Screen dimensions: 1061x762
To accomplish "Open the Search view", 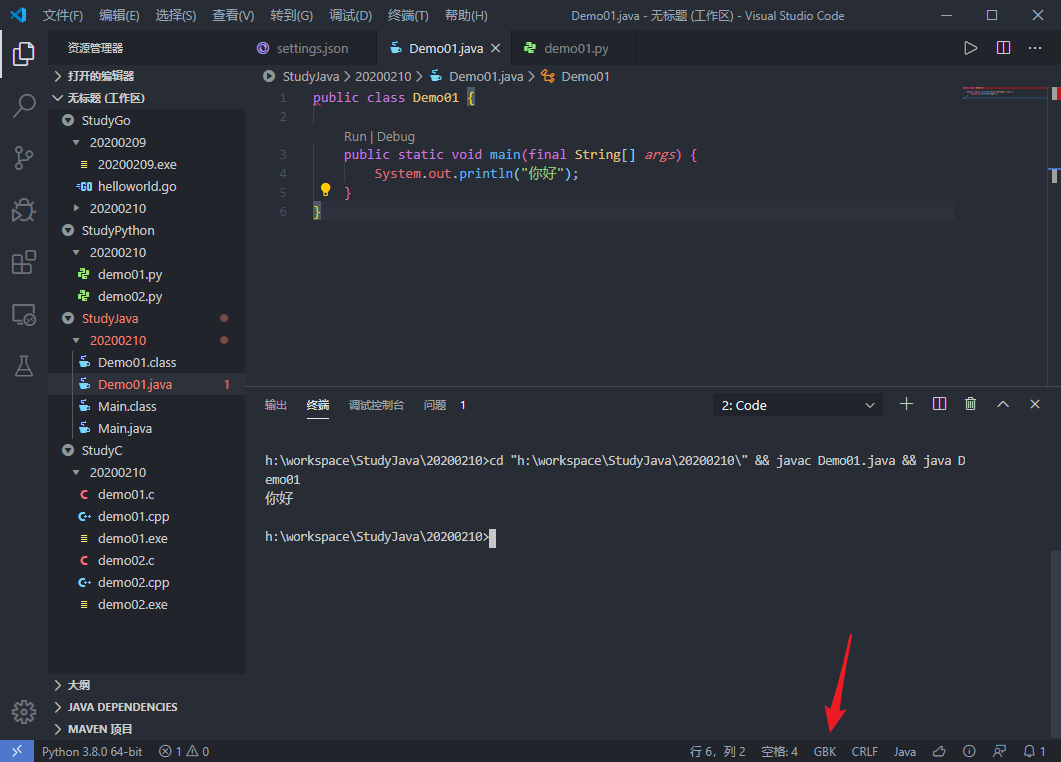I will coord(23,106).
